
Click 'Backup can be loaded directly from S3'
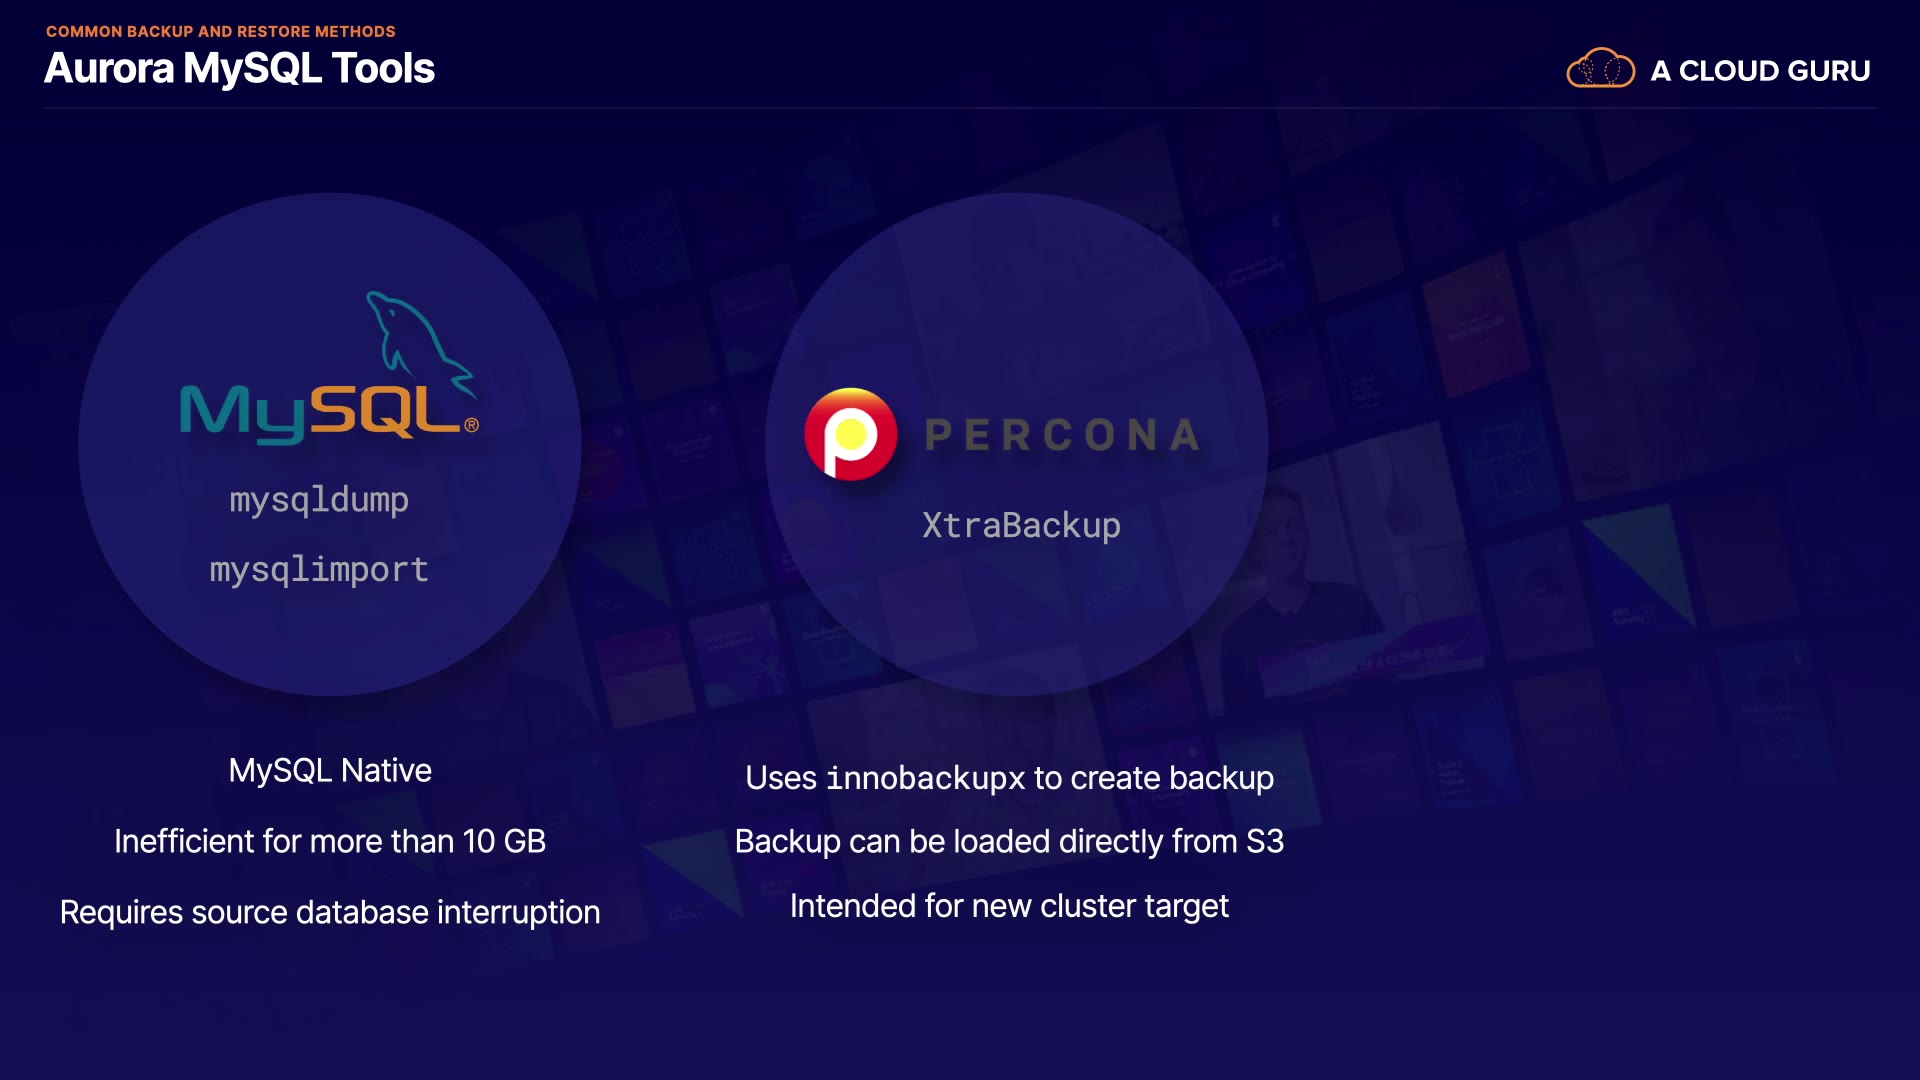point(1009,841)
